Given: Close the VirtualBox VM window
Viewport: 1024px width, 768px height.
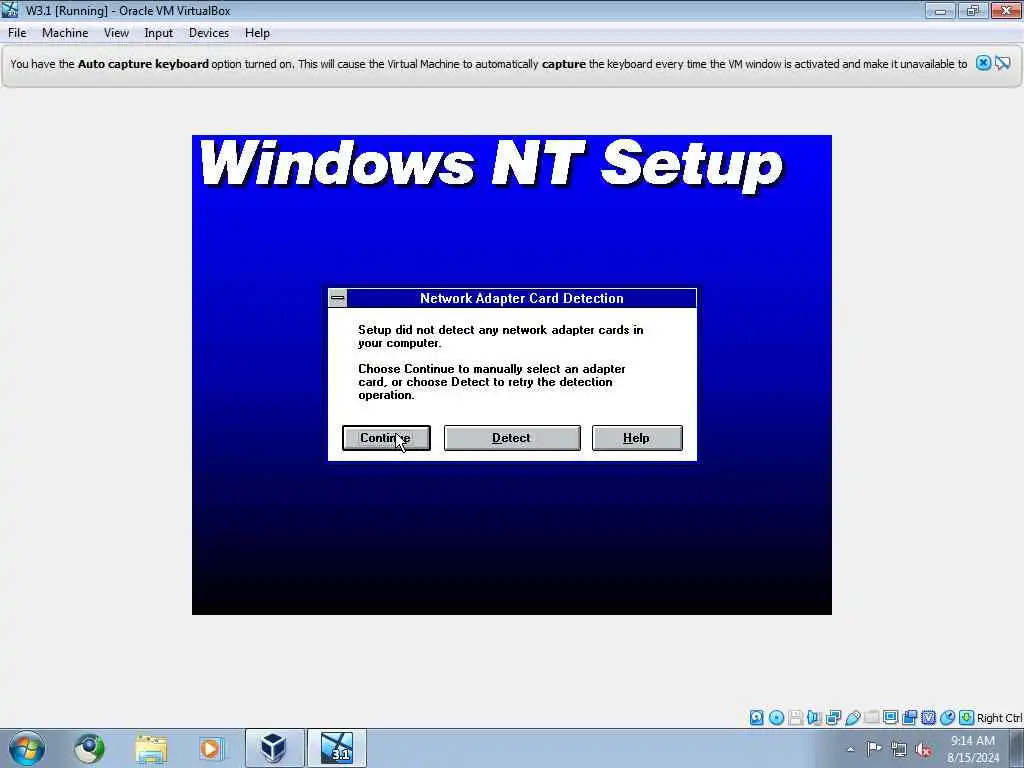Looking at the screenshot, I should coord(1006,10).
